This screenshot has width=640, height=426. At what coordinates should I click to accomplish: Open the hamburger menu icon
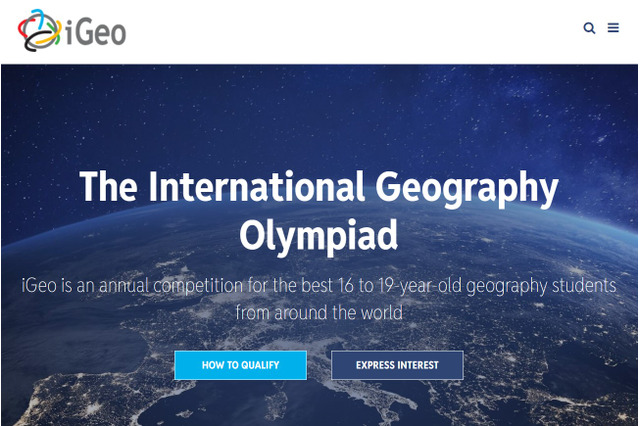tap(613, 28)
